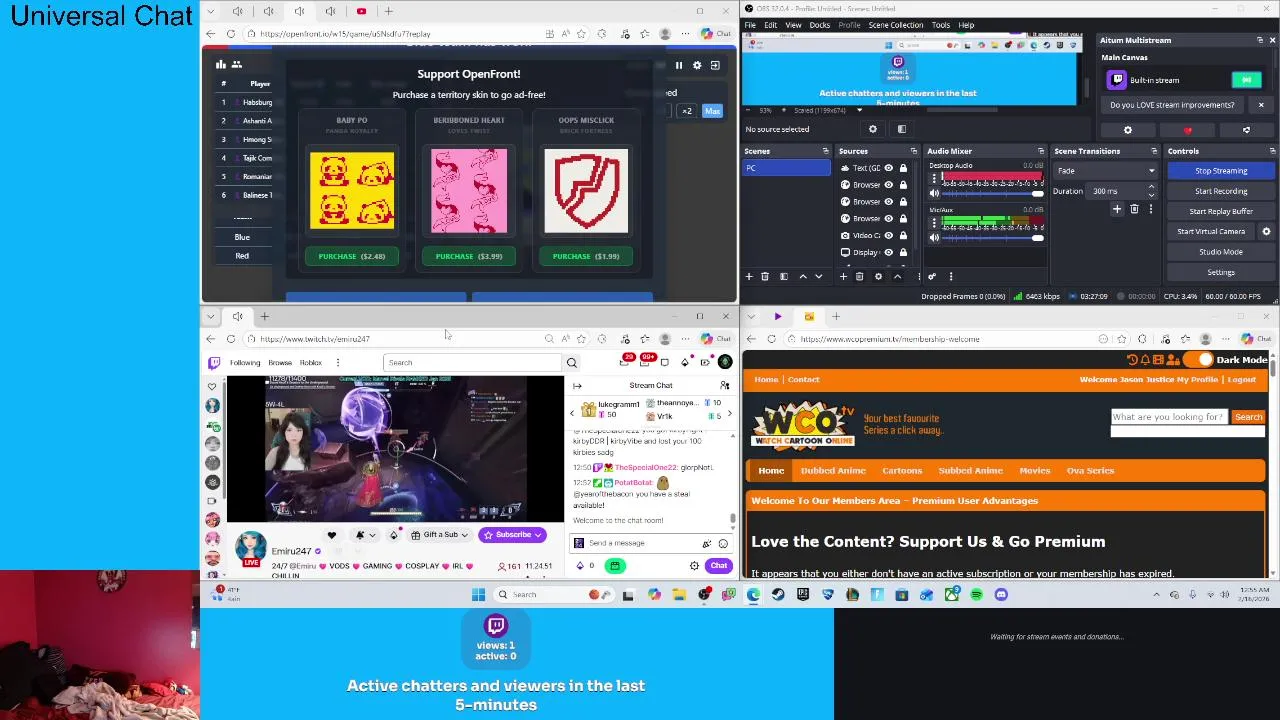Toggle lock on the Text (GDI) source
The height and width of the screenshot is (720, 1280).
[x=903, y=168]
